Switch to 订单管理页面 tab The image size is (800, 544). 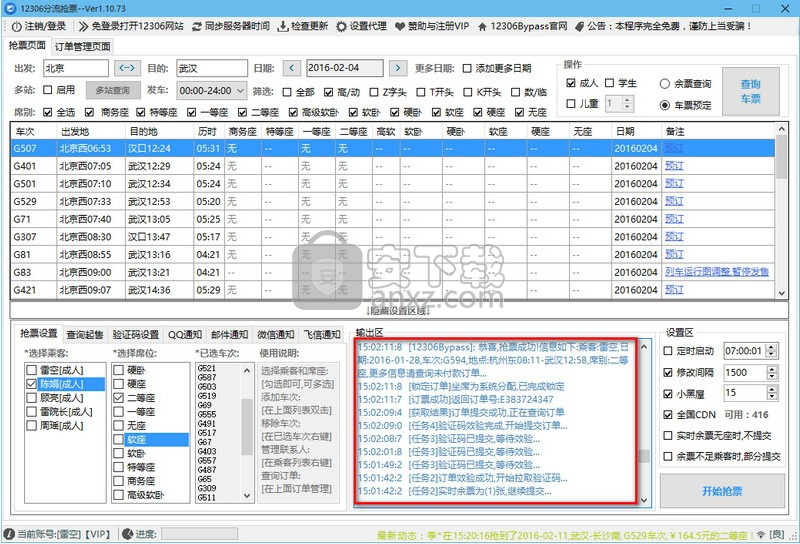coord(82,46)
